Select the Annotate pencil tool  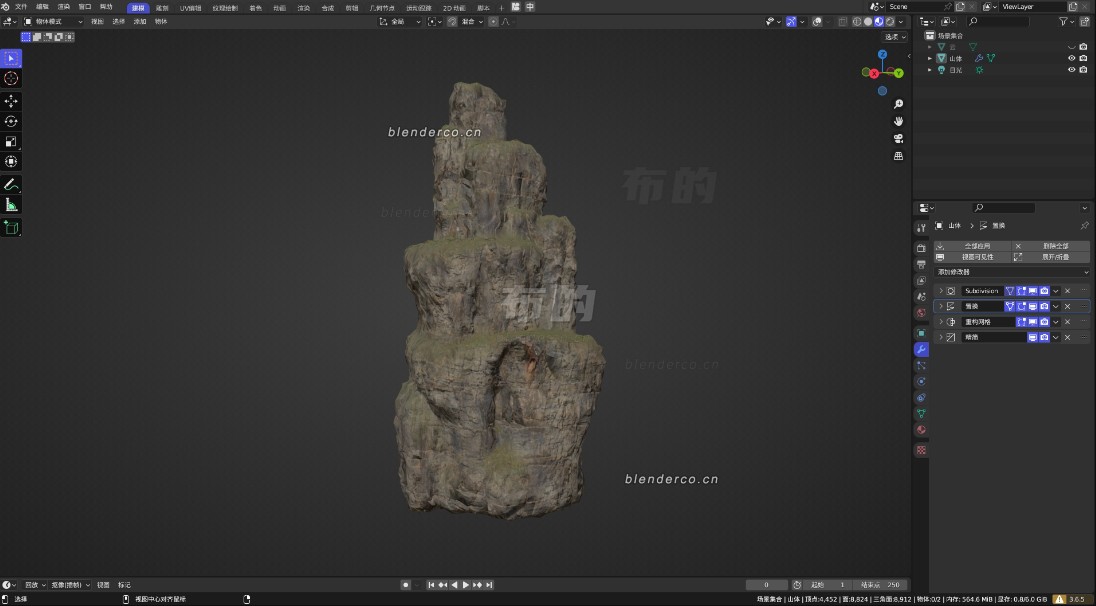tap(10, 185)
